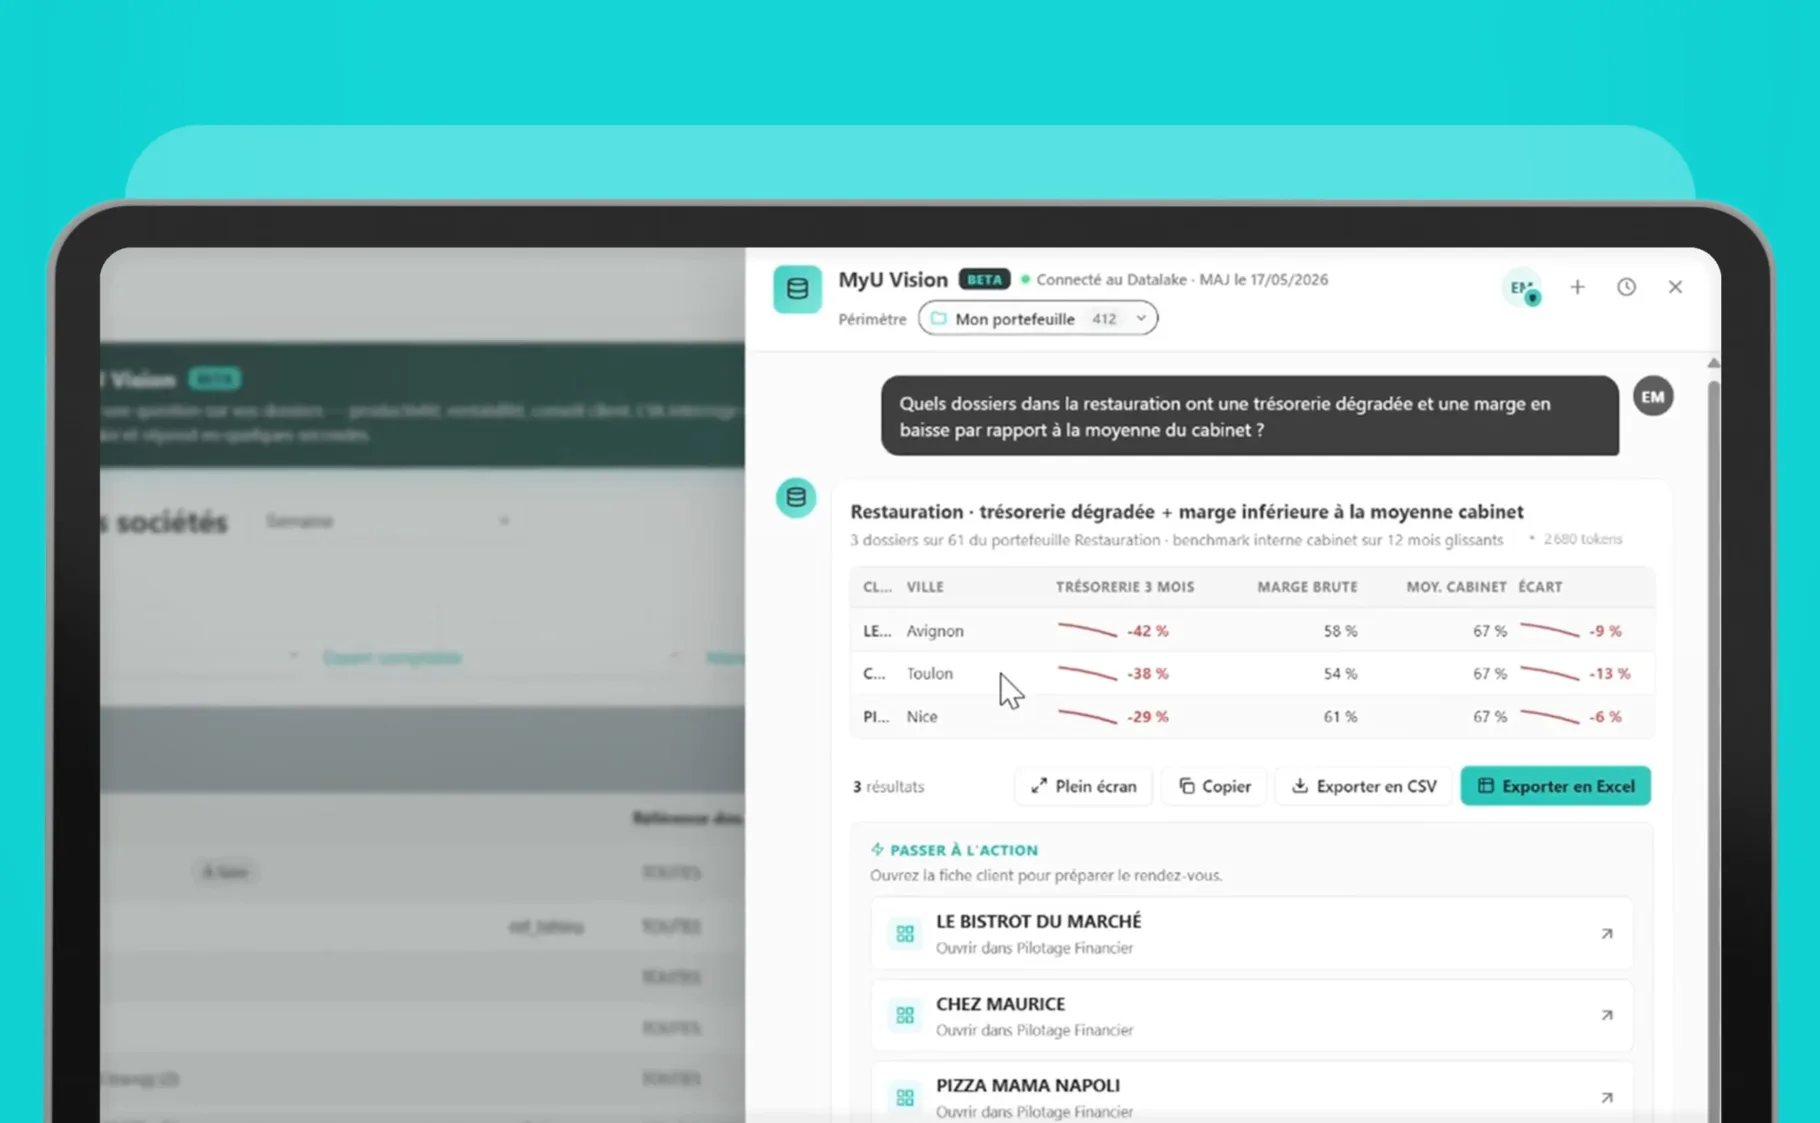Click scrollbar up arrow in chat panel
This screenshot has width=1820, height=1123.
tap(1713, 363)
